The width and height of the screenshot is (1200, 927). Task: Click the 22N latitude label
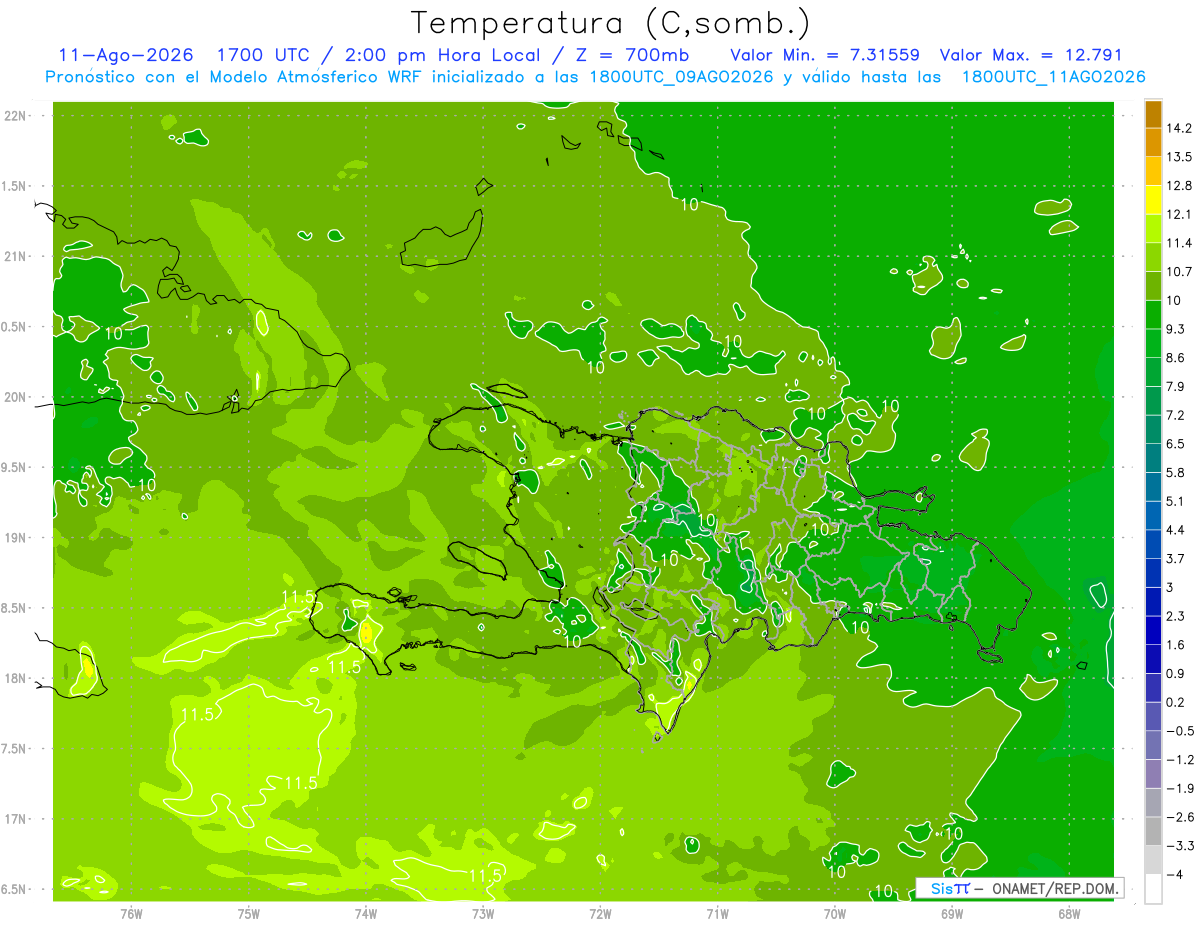[x=17, y=116]
